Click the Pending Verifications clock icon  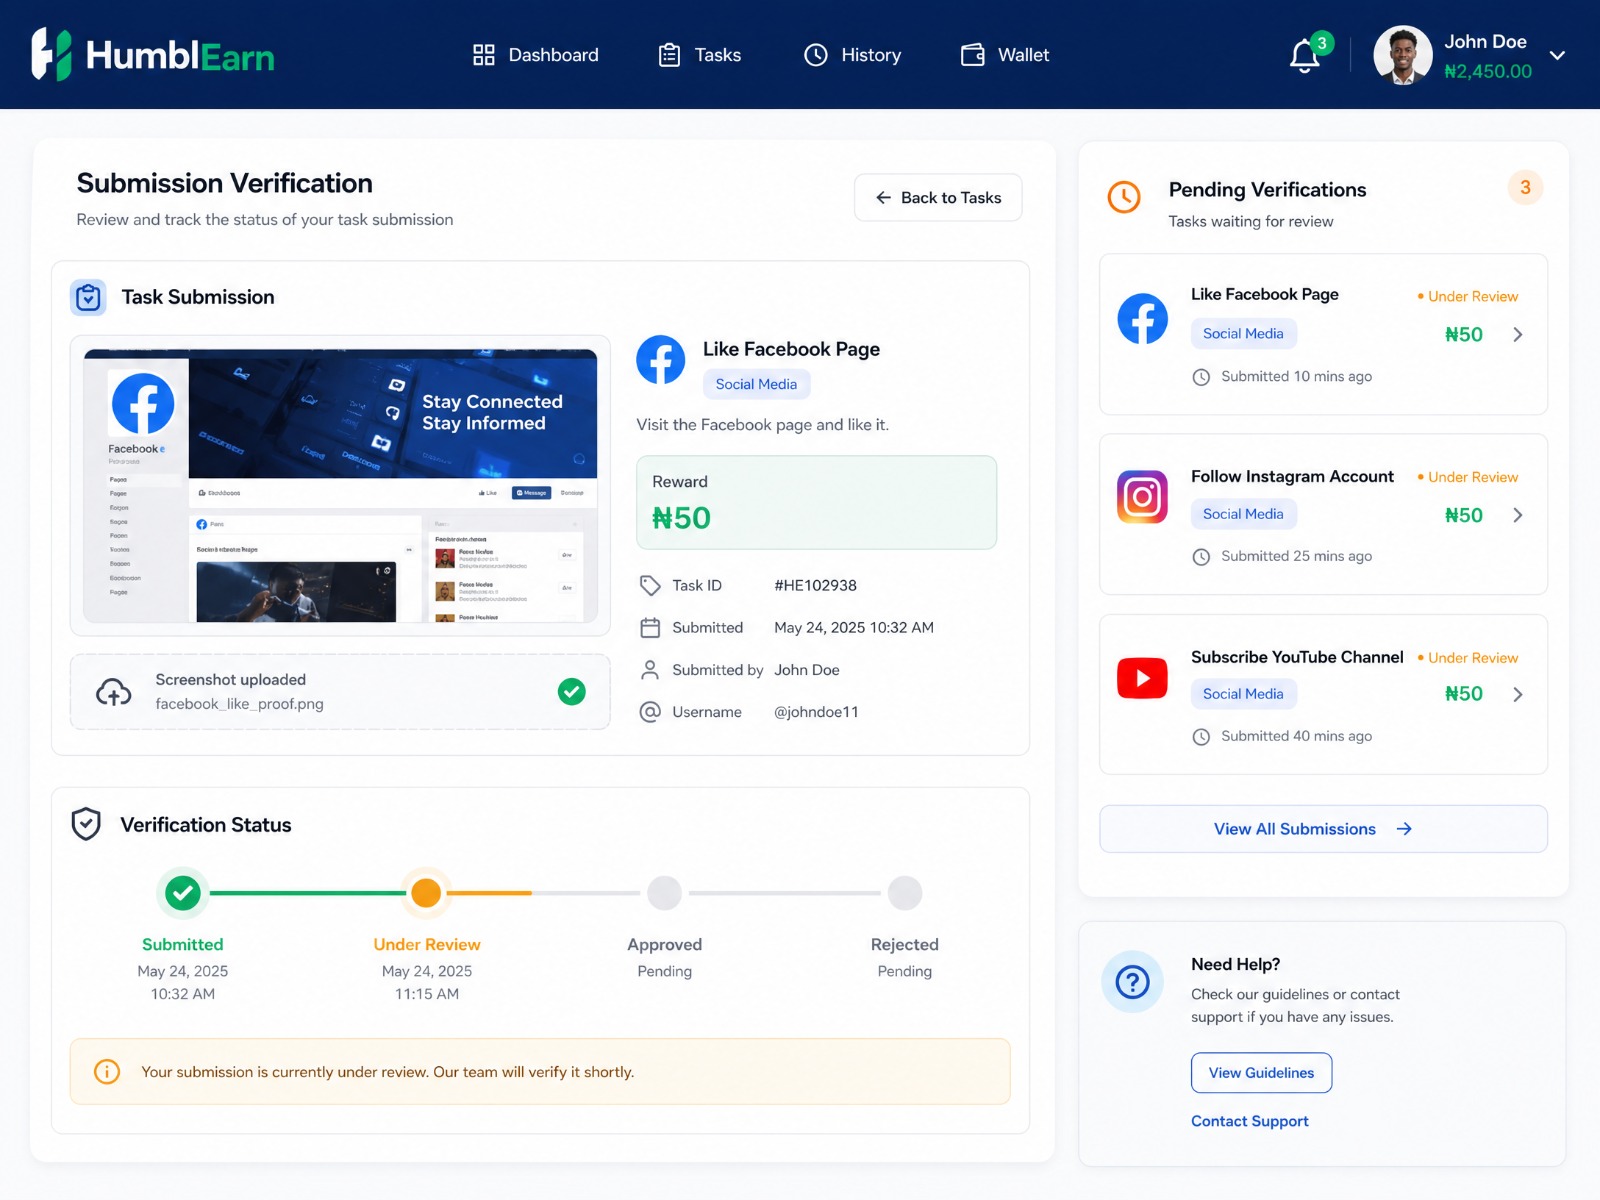click(x=1124, y=197)
